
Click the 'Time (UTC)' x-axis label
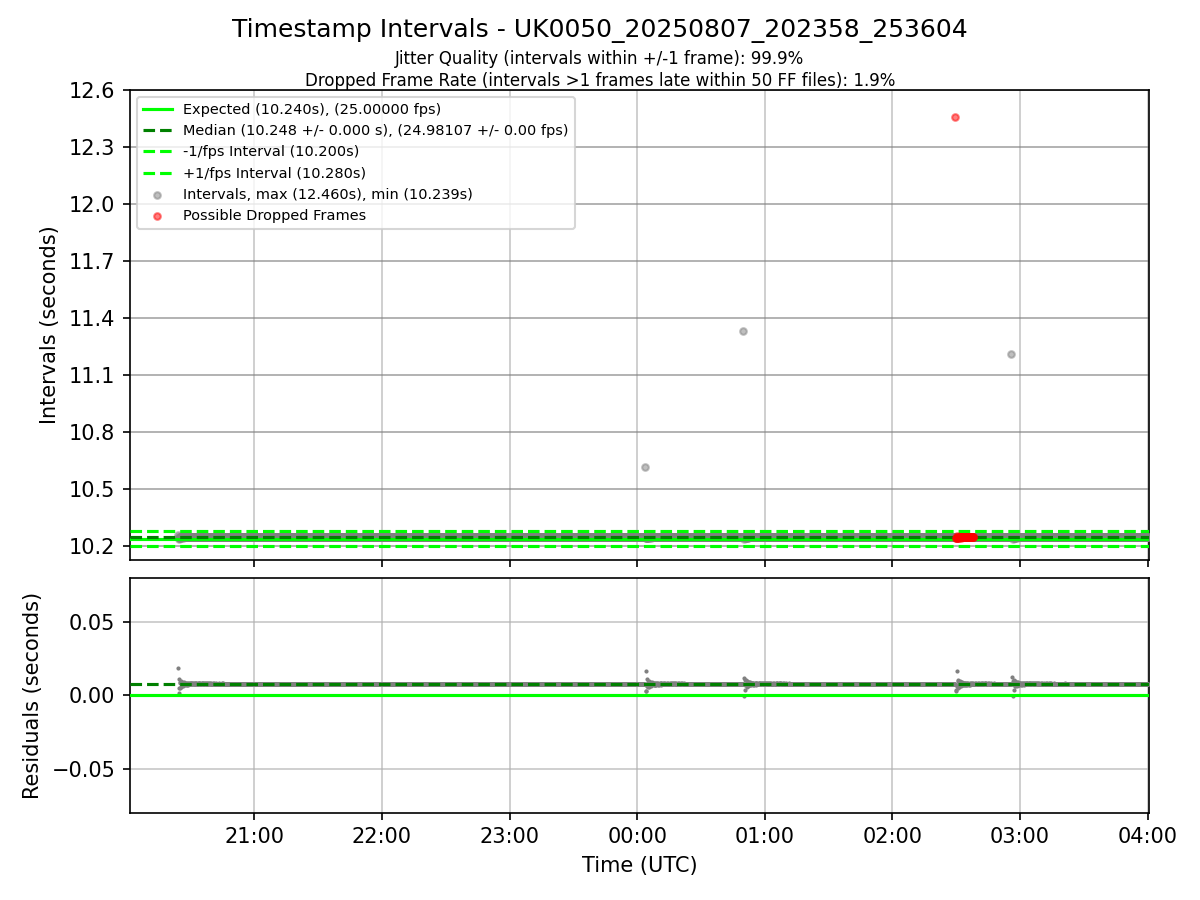click(639, 865)
